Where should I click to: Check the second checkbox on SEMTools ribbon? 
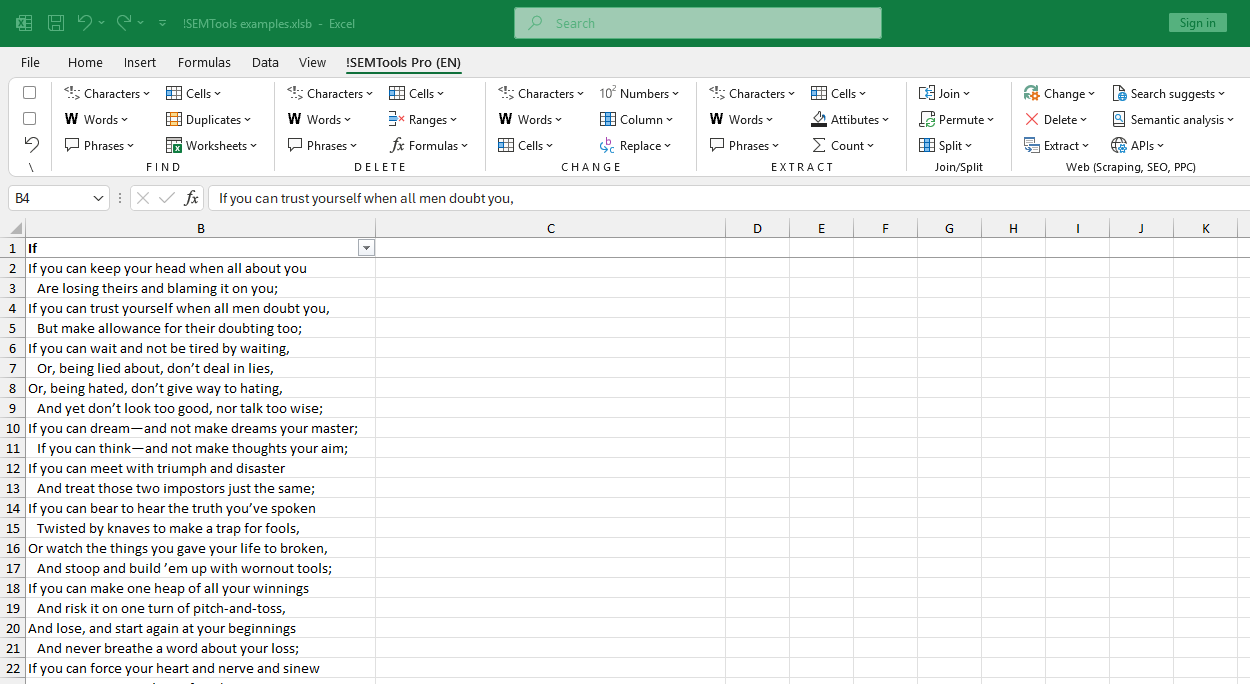click(x=29, y=118)
